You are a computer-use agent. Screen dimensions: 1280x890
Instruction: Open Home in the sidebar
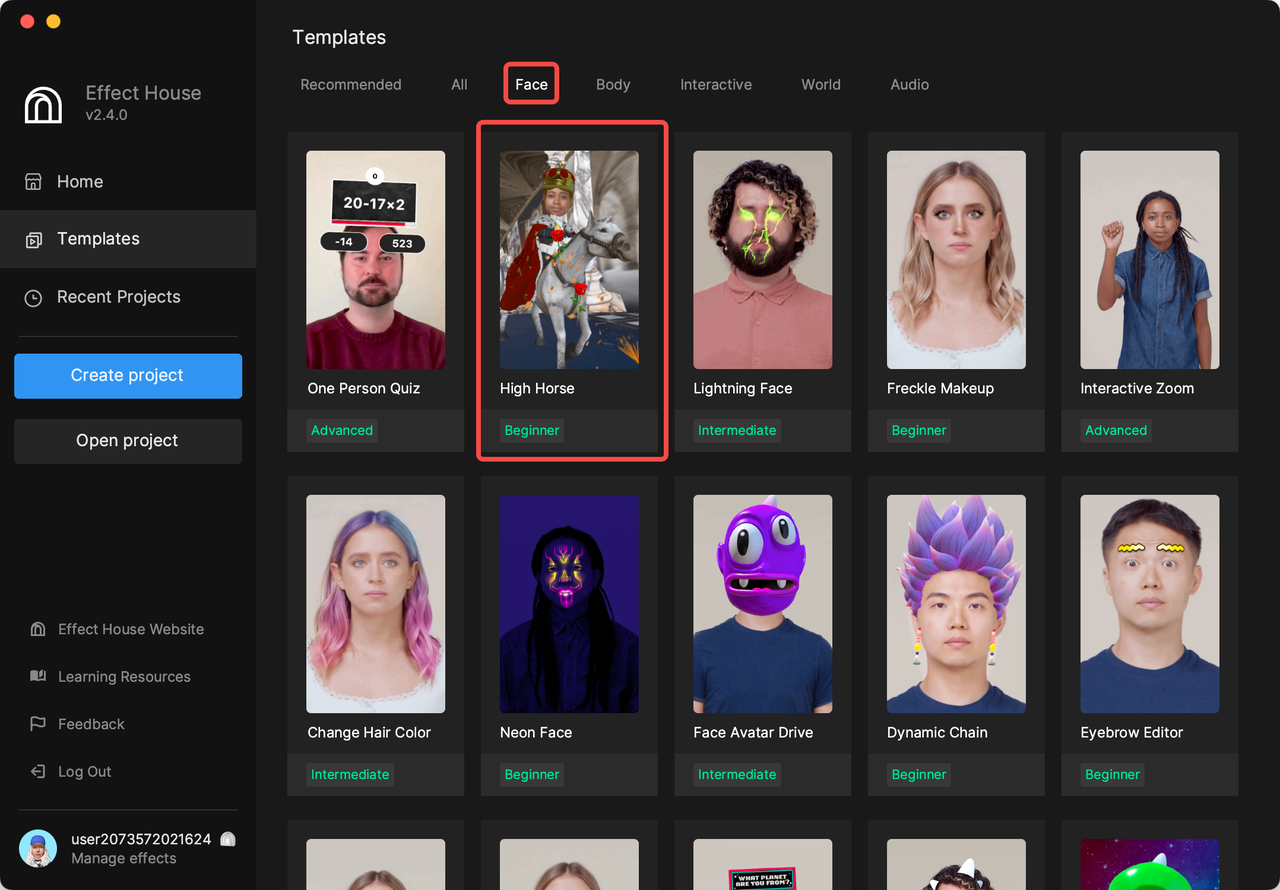[128, 182]
